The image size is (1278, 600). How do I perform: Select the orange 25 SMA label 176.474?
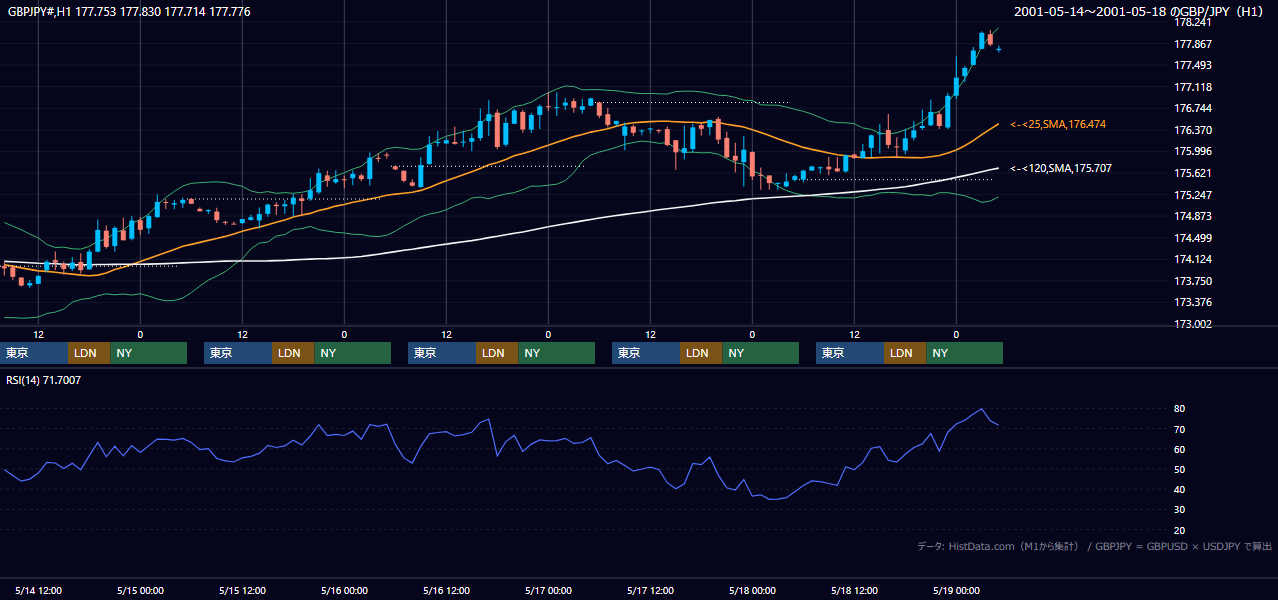pos(1058,124)
